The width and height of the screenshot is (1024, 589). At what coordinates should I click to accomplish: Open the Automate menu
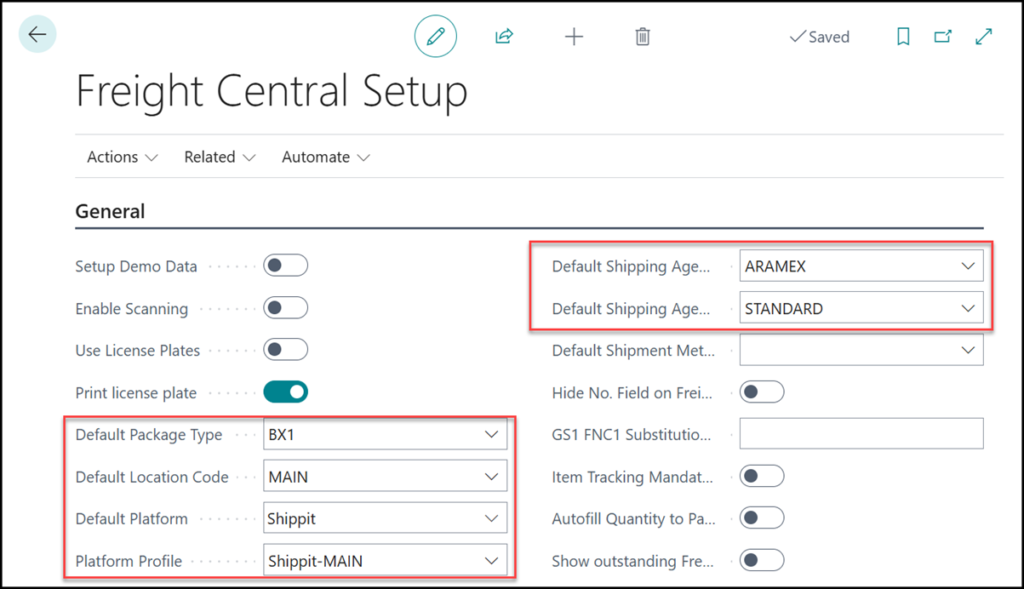pos(326,157)
